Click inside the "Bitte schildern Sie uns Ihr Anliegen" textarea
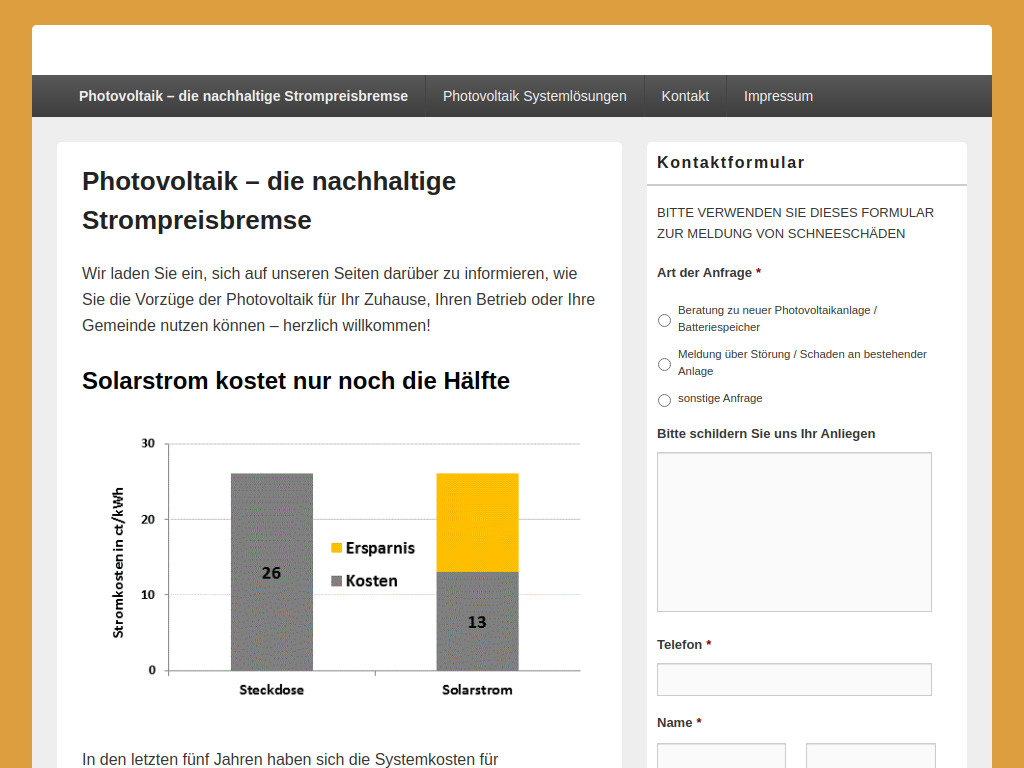 pos(794,531)
